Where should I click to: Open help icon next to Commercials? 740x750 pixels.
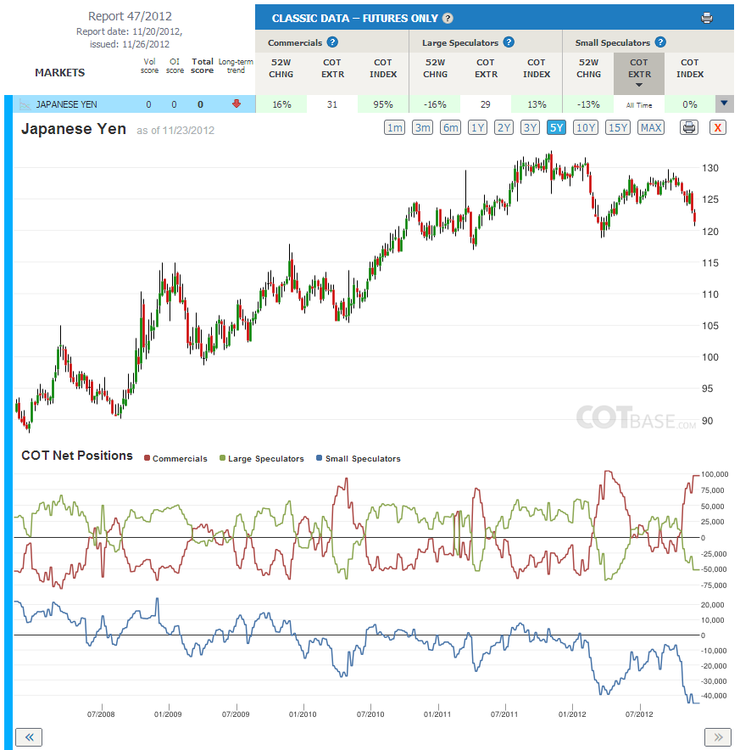(332, 42)
